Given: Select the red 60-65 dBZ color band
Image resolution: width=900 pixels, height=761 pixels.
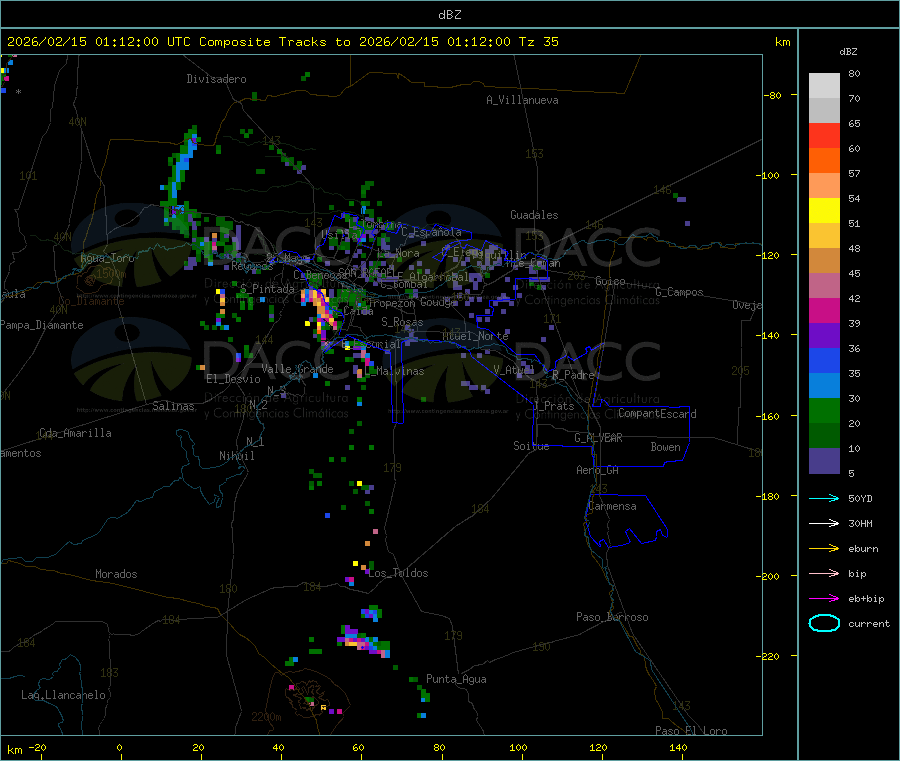Looking at the screenshot, I should point(824,135).
